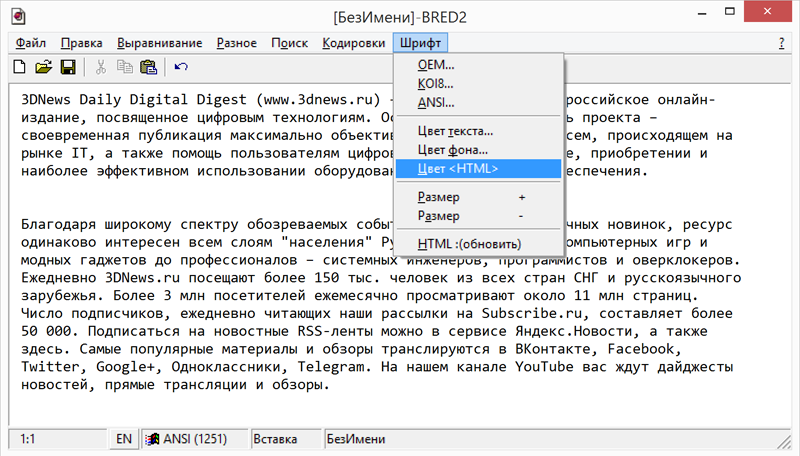The width and height of the screenshot is (800, 456).
Task: Click the word Telegram in the text
Action: point(331,367)
